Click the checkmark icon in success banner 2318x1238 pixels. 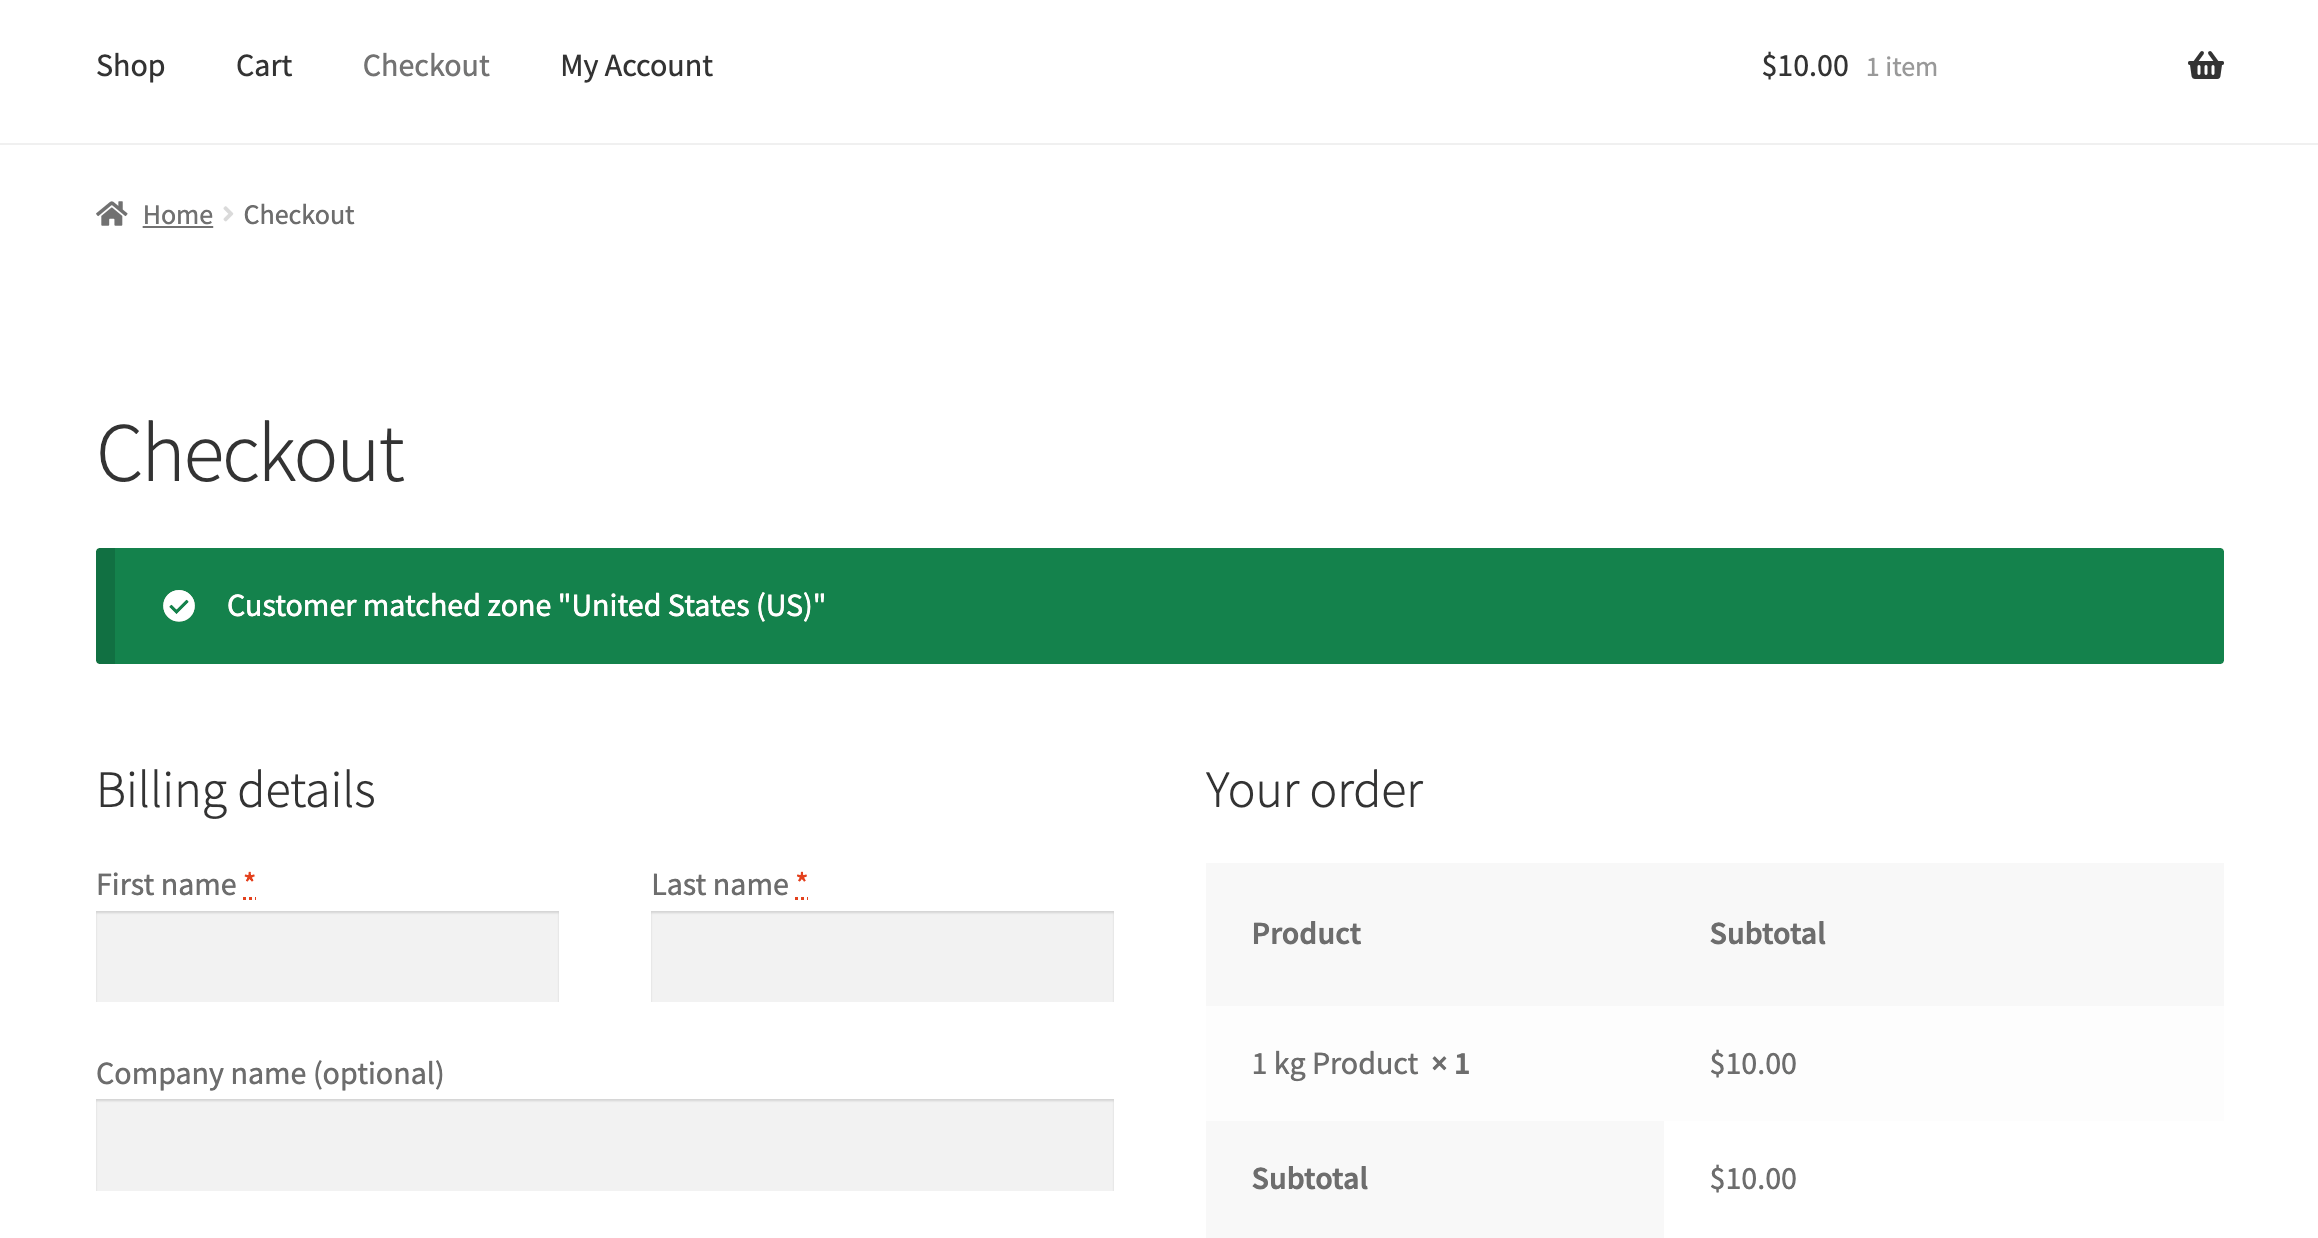[179, 605]
